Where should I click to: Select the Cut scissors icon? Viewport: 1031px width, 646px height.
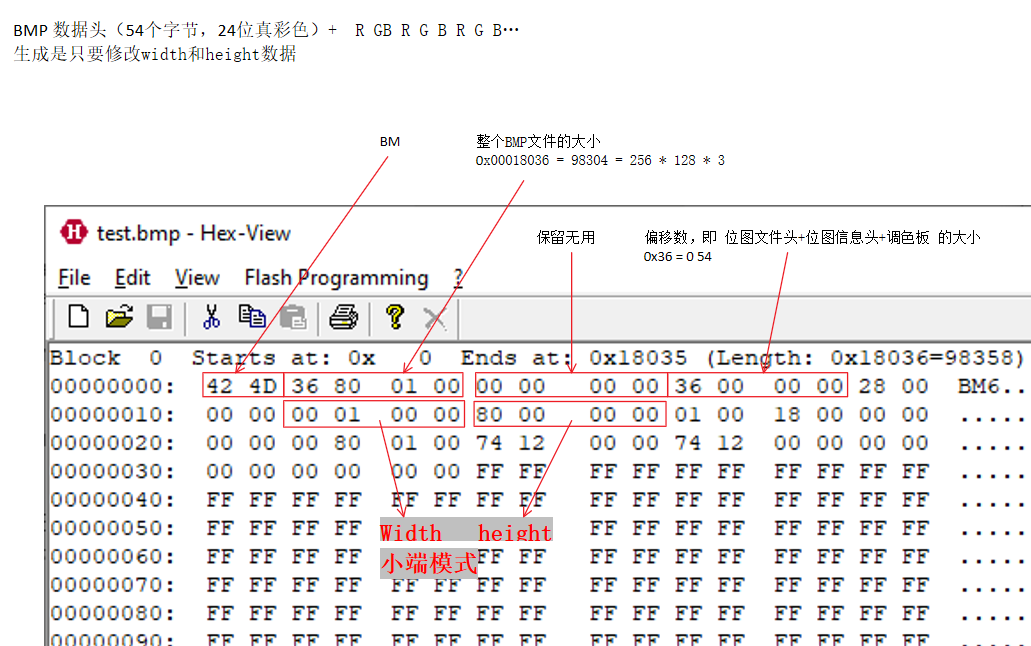tap(213, 316)
